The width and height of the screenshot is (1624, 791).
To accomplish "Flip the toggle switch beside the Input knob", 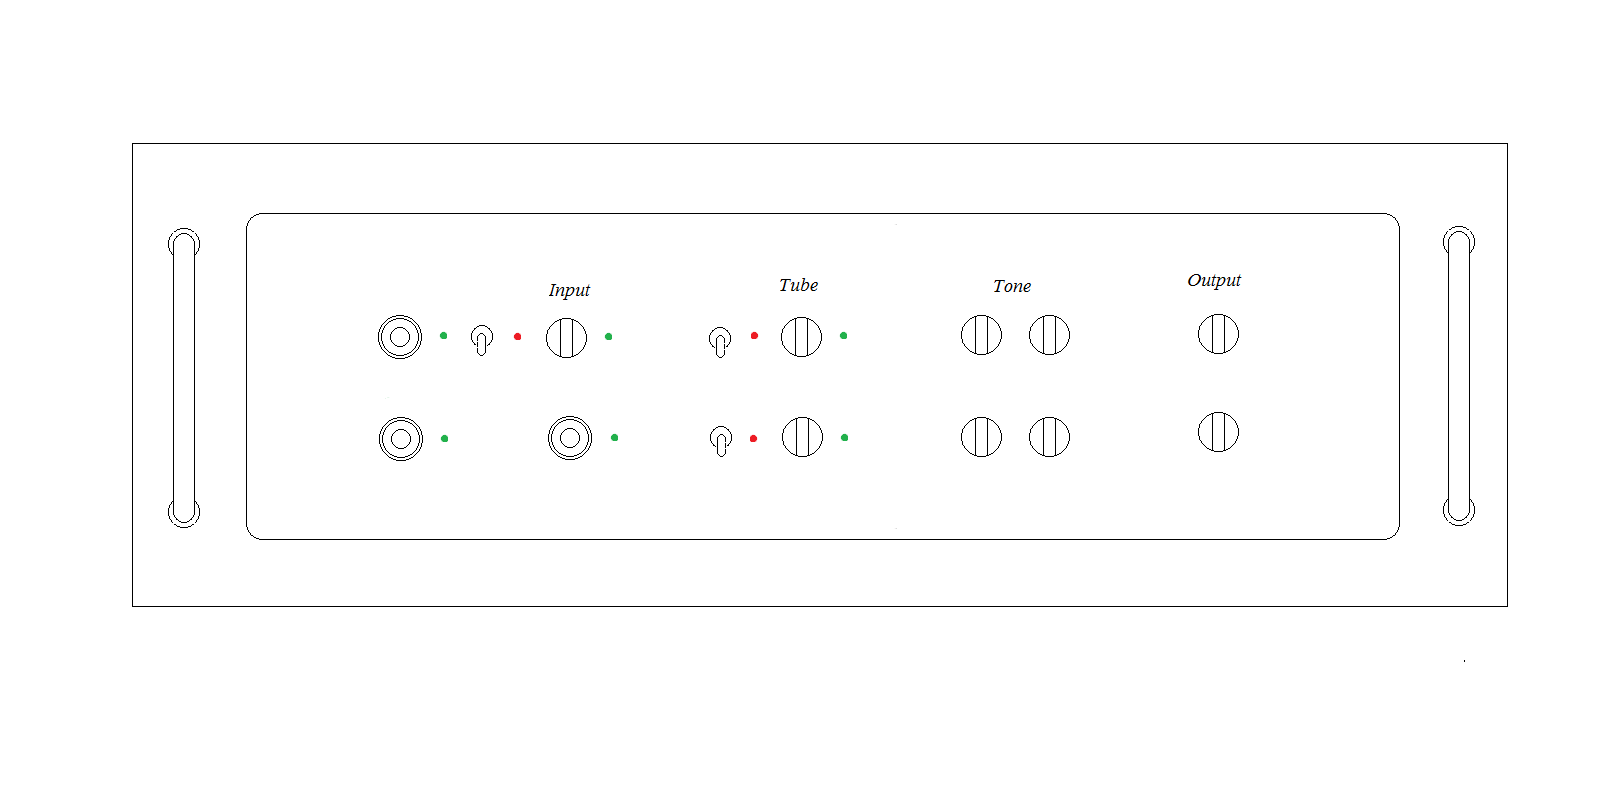I will (482, 340).
